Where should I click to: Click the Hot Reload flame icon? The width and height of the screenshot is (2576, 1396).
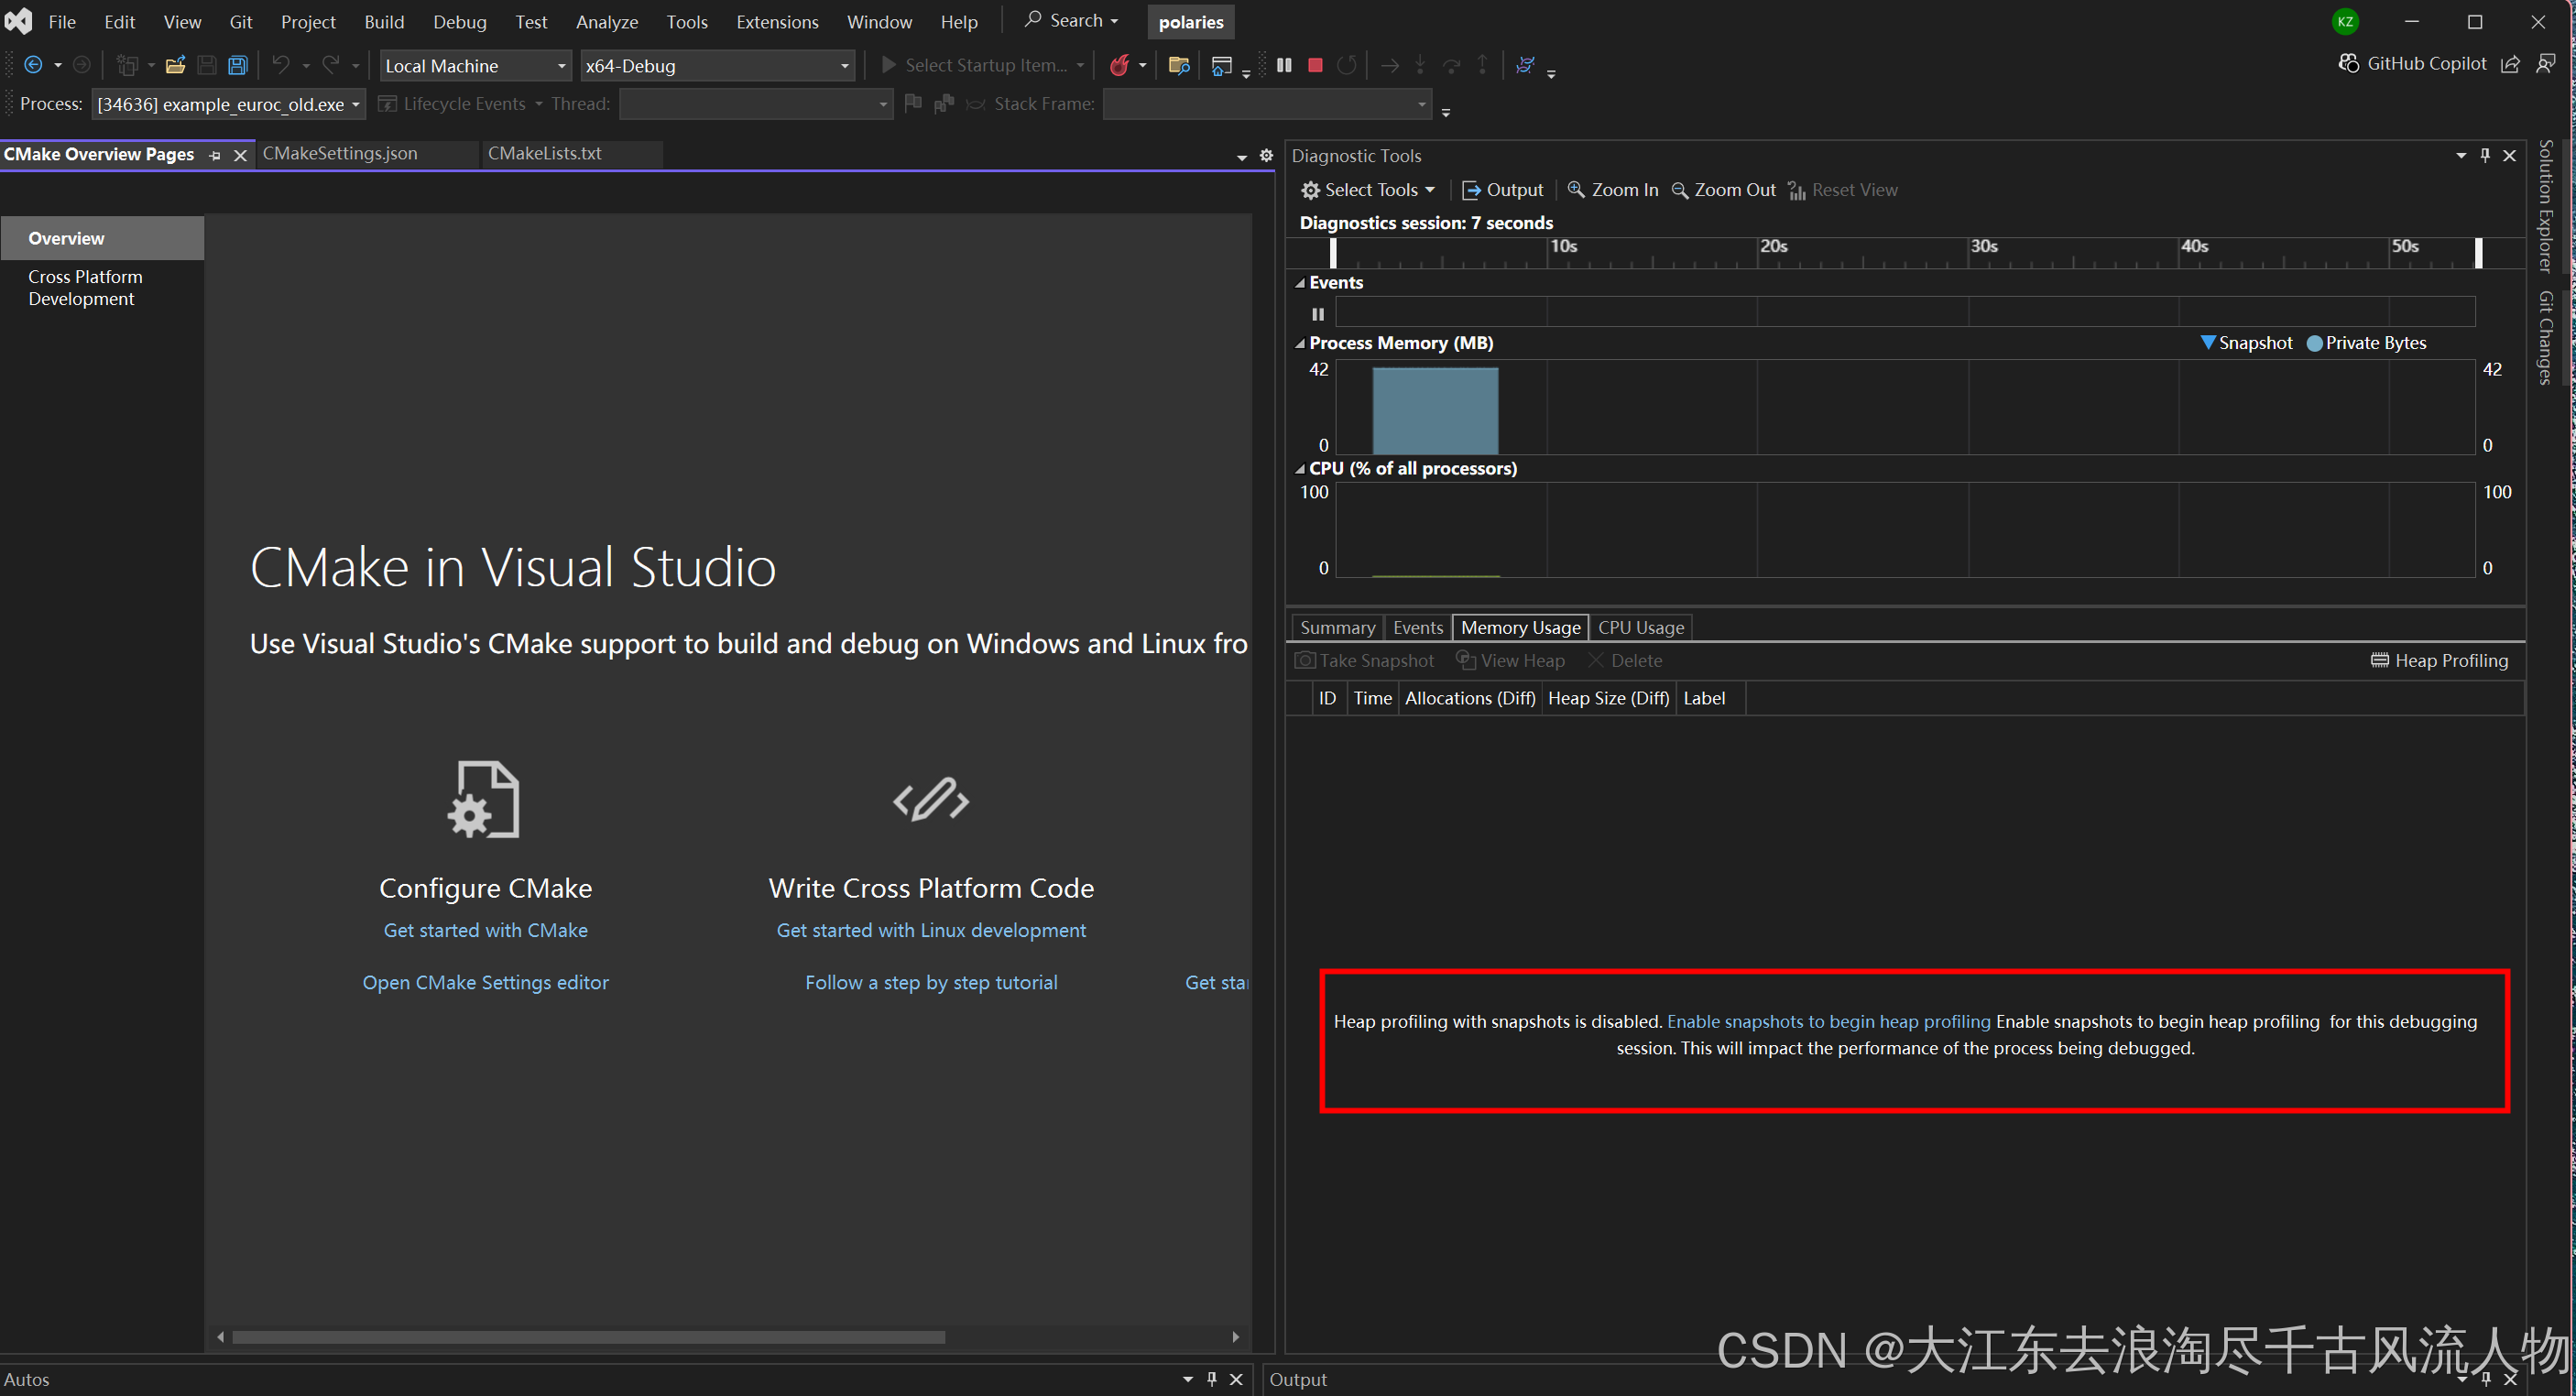[1119, 65]
